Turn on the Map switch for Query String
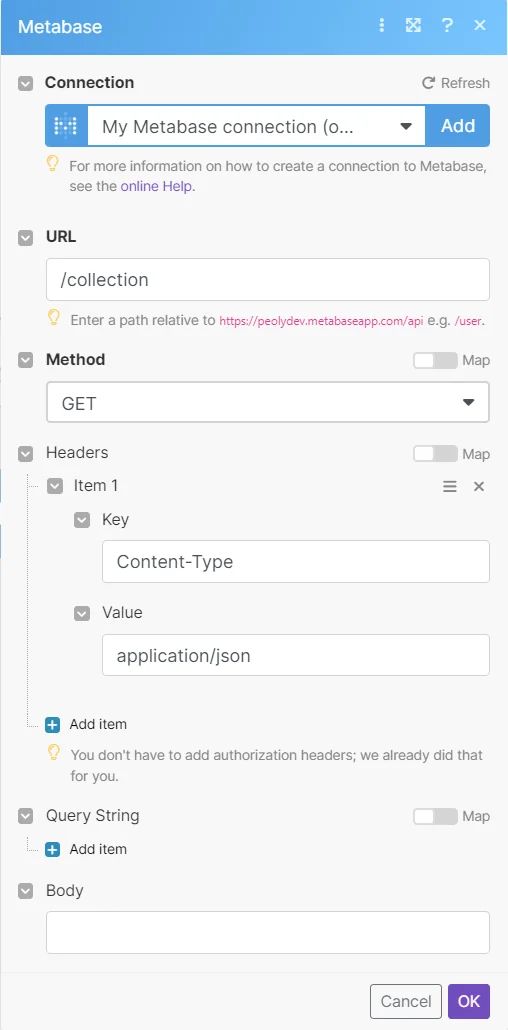The width and height of the screenshot is (508, 1030). click(435, 817)
